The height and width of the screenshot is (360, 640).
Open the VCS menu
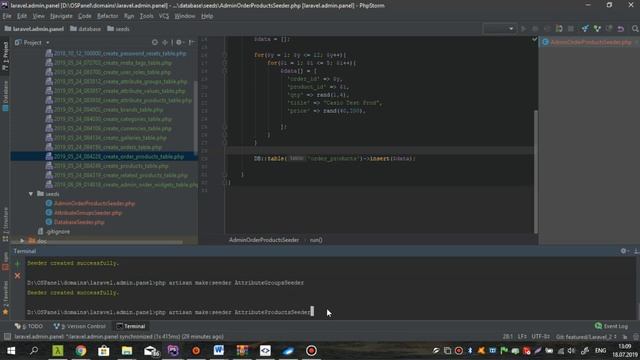[x=164, y=16]
